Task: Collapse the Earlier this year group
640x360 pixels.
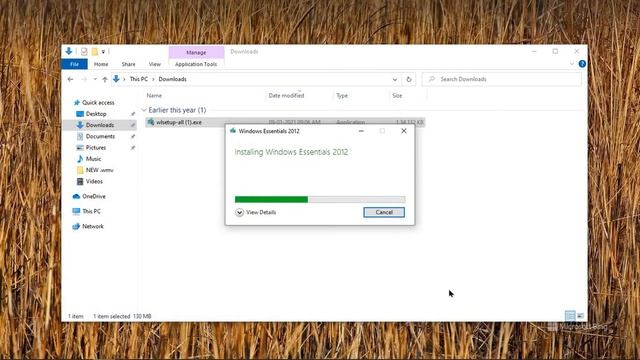Action: [144, 110]
